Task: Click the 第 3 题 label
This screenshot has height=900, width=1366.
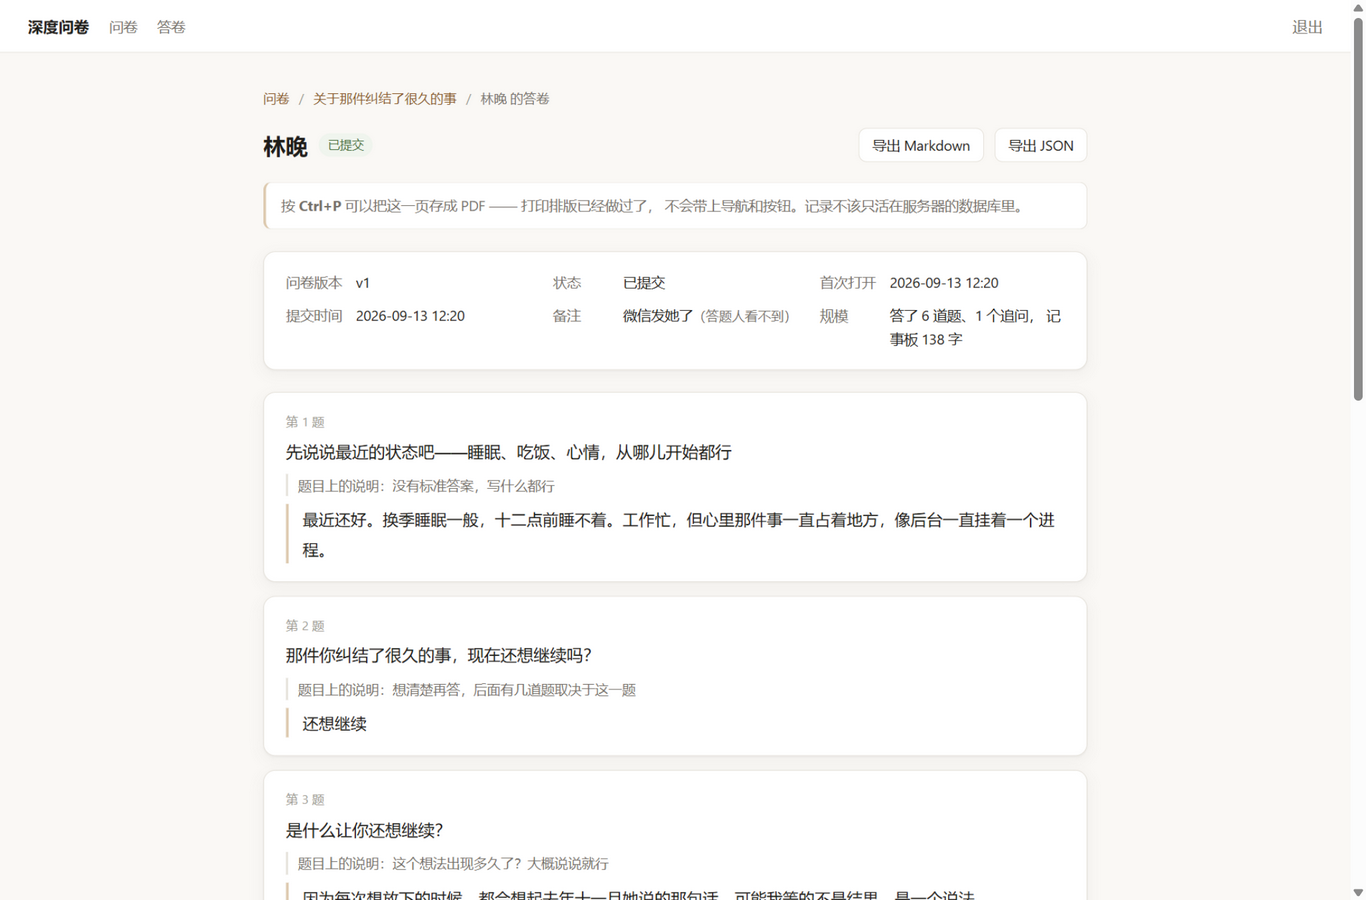Action: tap(305, 800)
